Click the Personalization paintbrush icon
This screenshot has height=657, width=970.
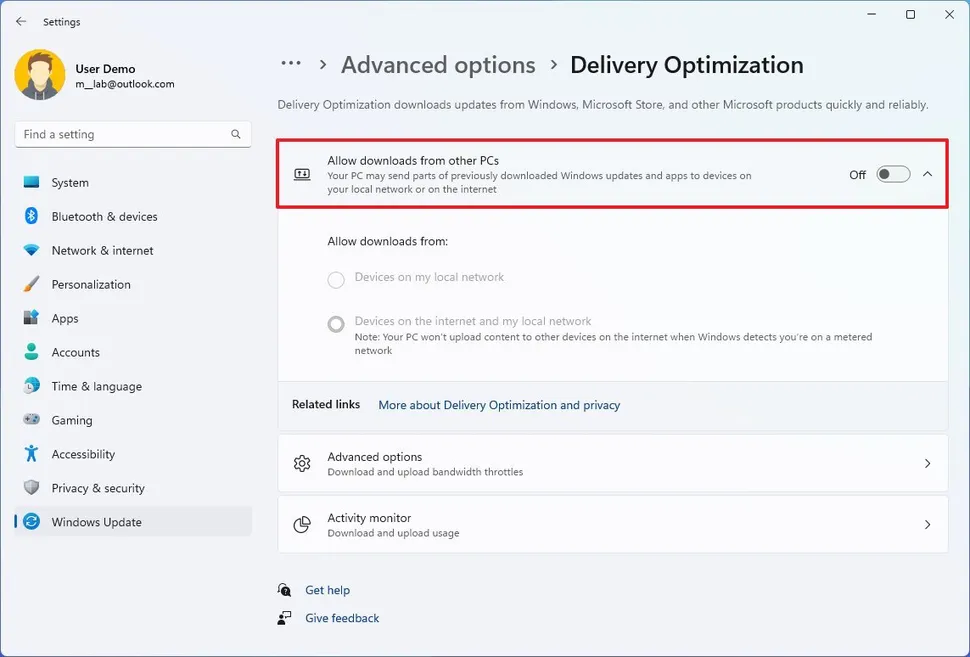31,284
